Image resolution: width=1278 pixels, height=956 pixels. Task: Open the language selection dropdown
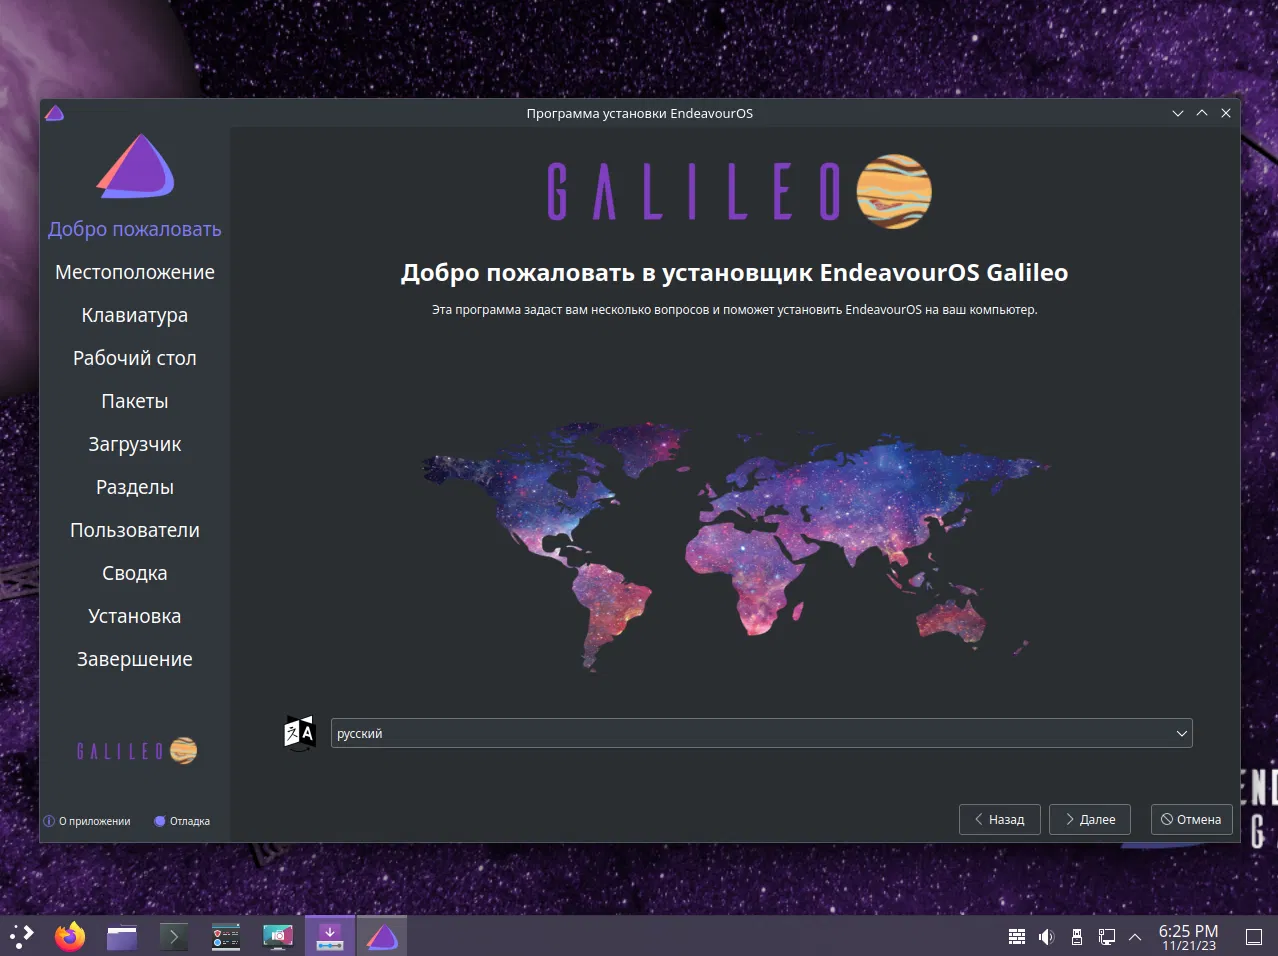761,733
